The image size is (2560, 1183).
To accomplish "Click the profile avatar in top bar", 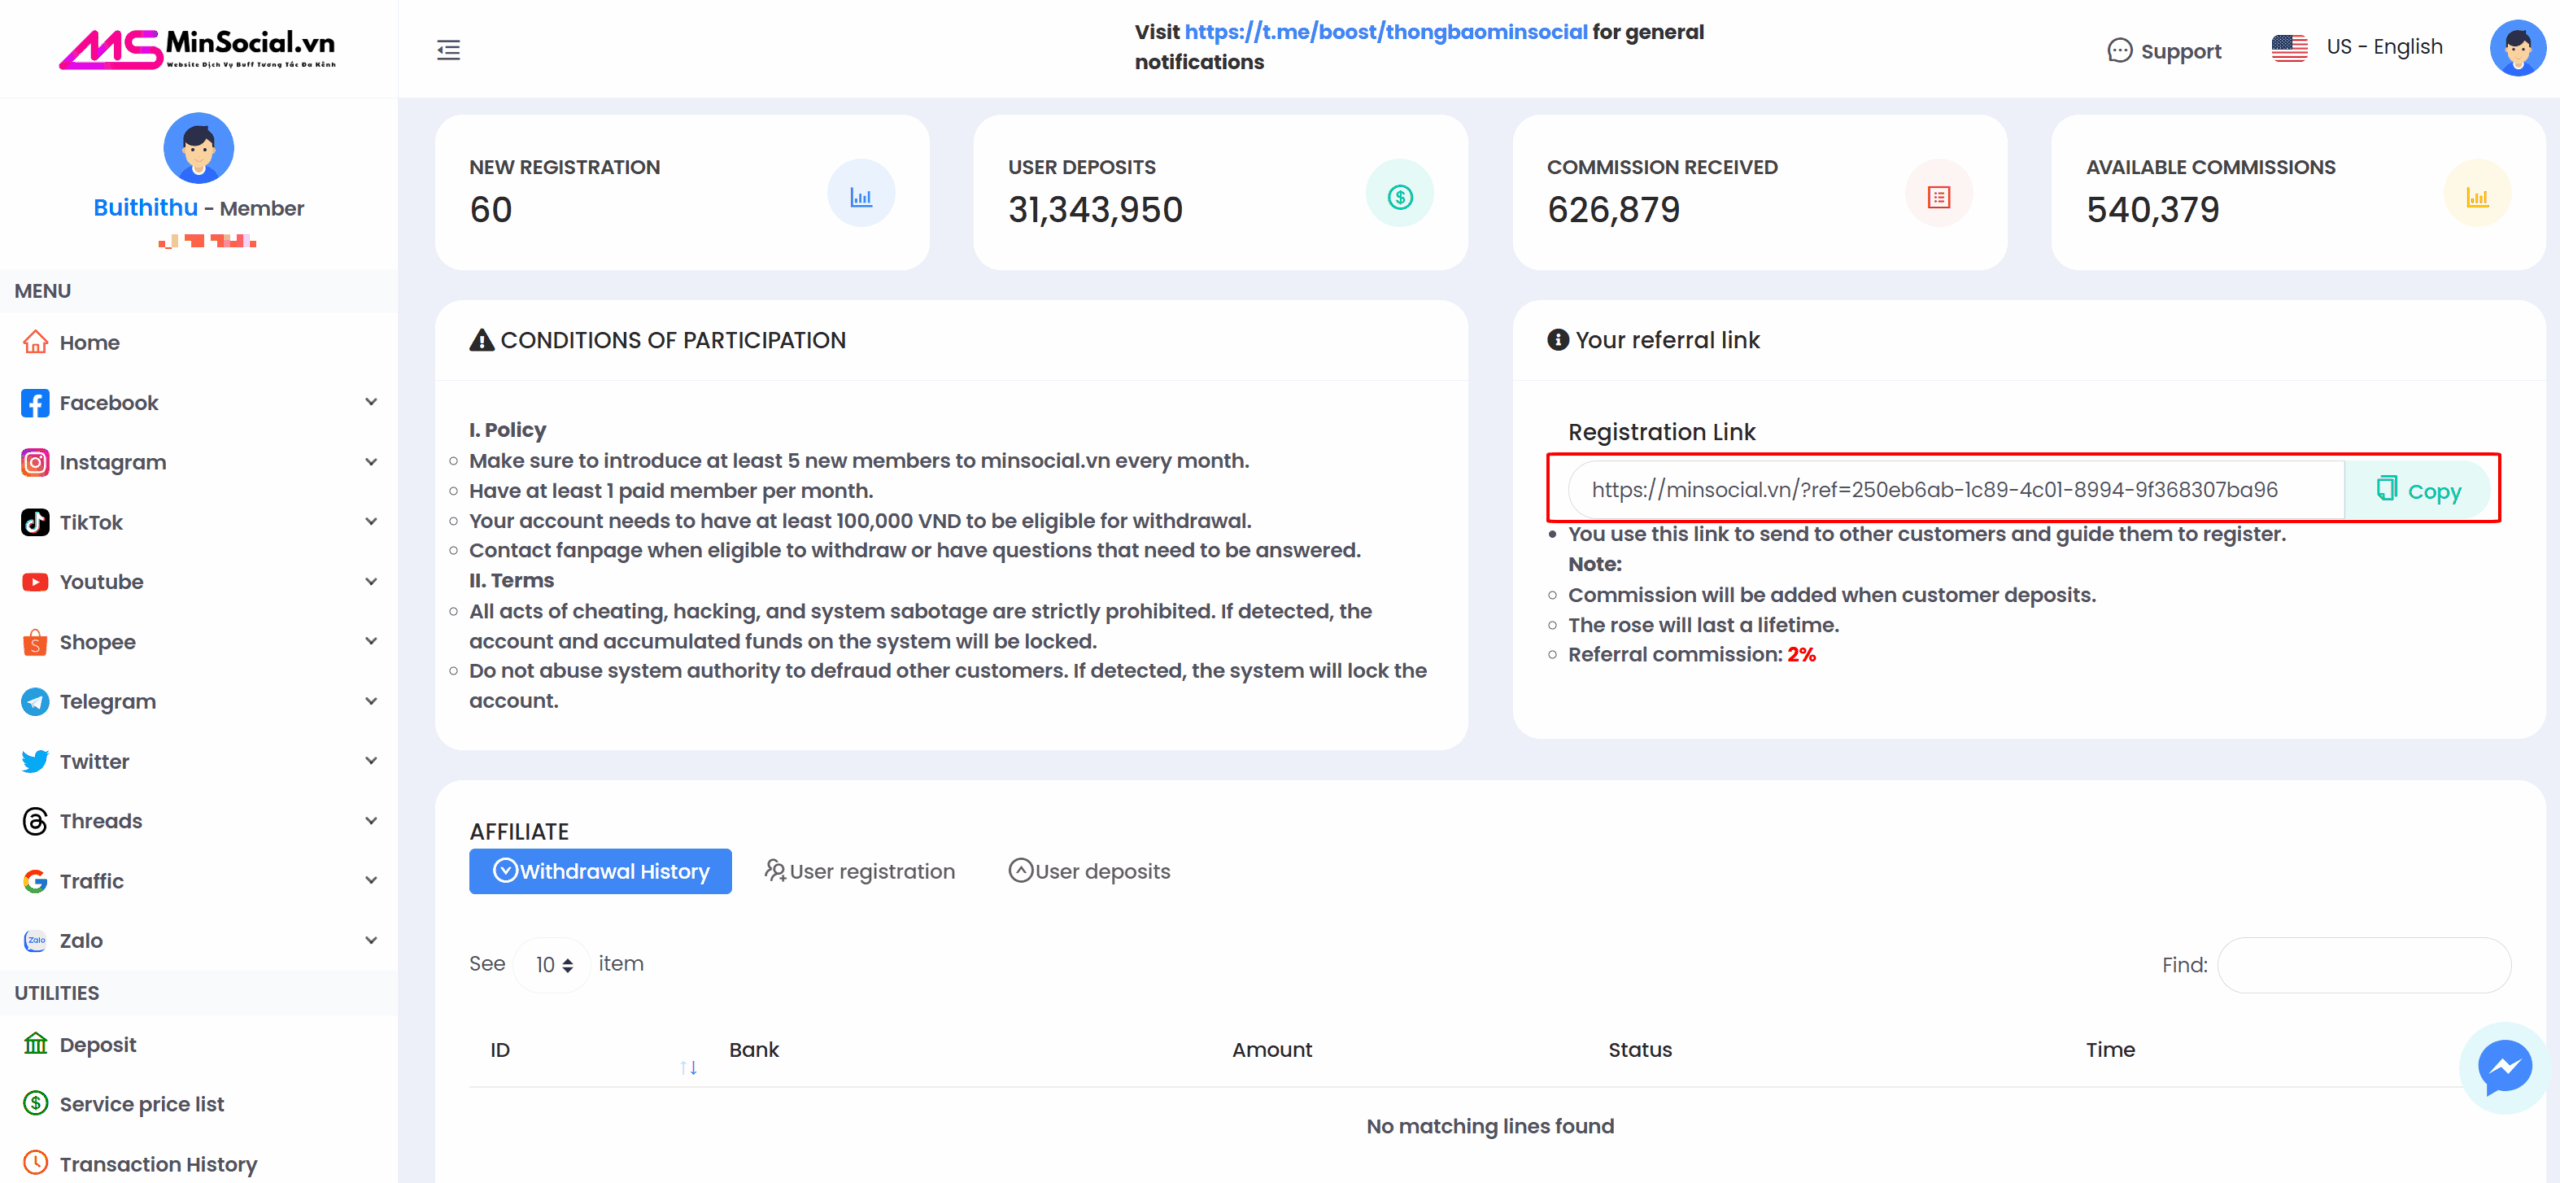I will [2517, 48].
